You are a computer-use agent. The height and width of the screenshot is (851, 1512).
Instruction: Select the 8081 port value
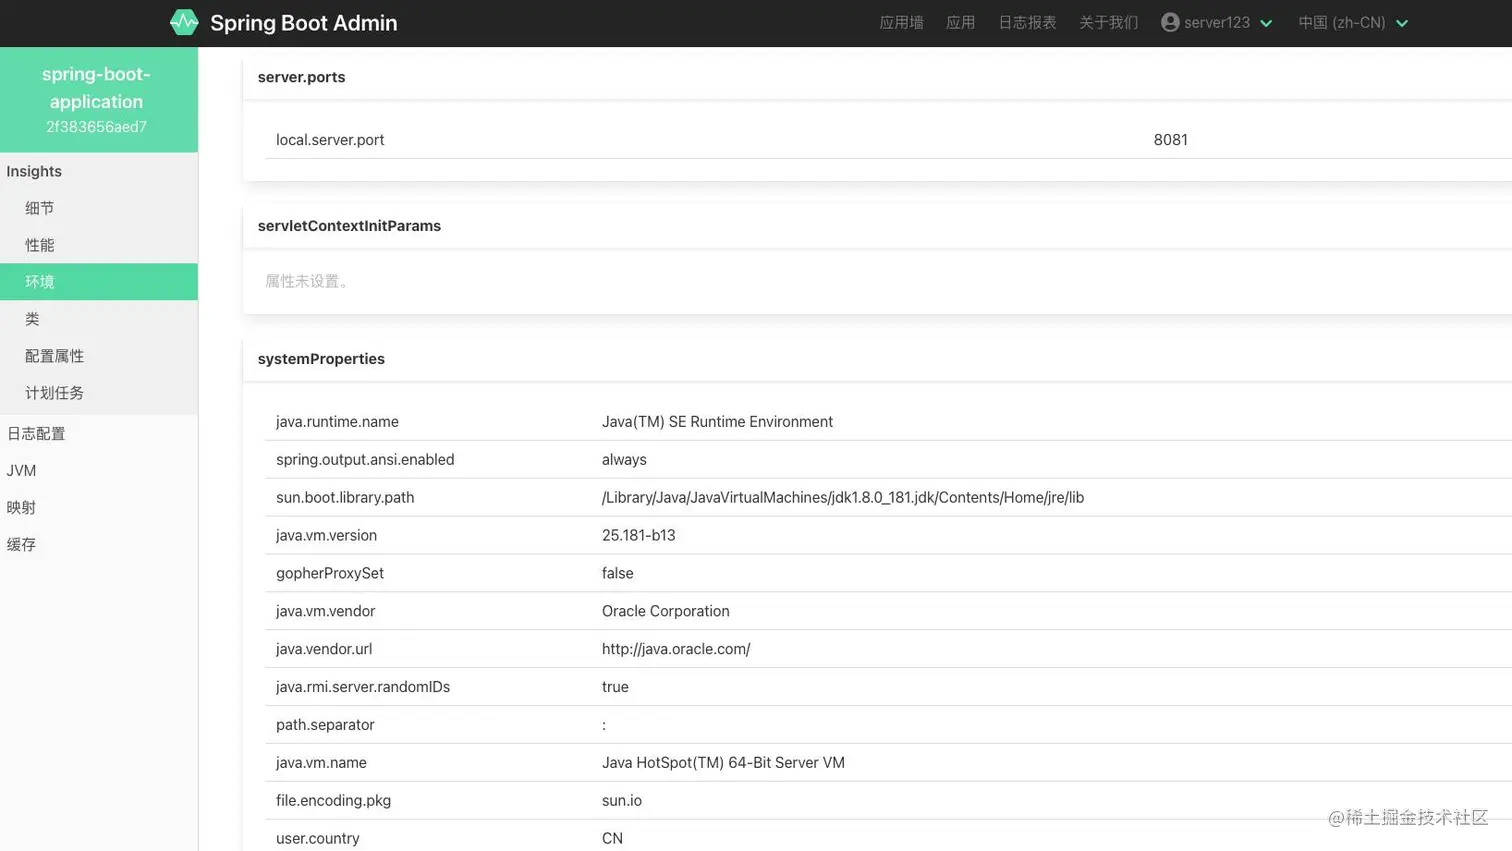point(1170,140)
